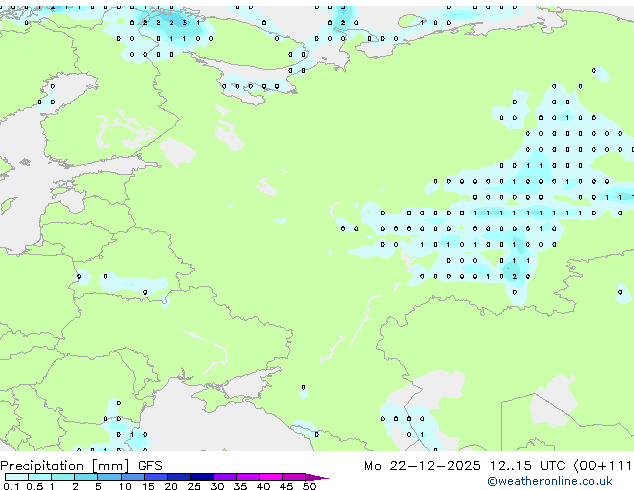
Task: Select the legend swatch between 0.1 and 0.5
Action: (17, 477)
